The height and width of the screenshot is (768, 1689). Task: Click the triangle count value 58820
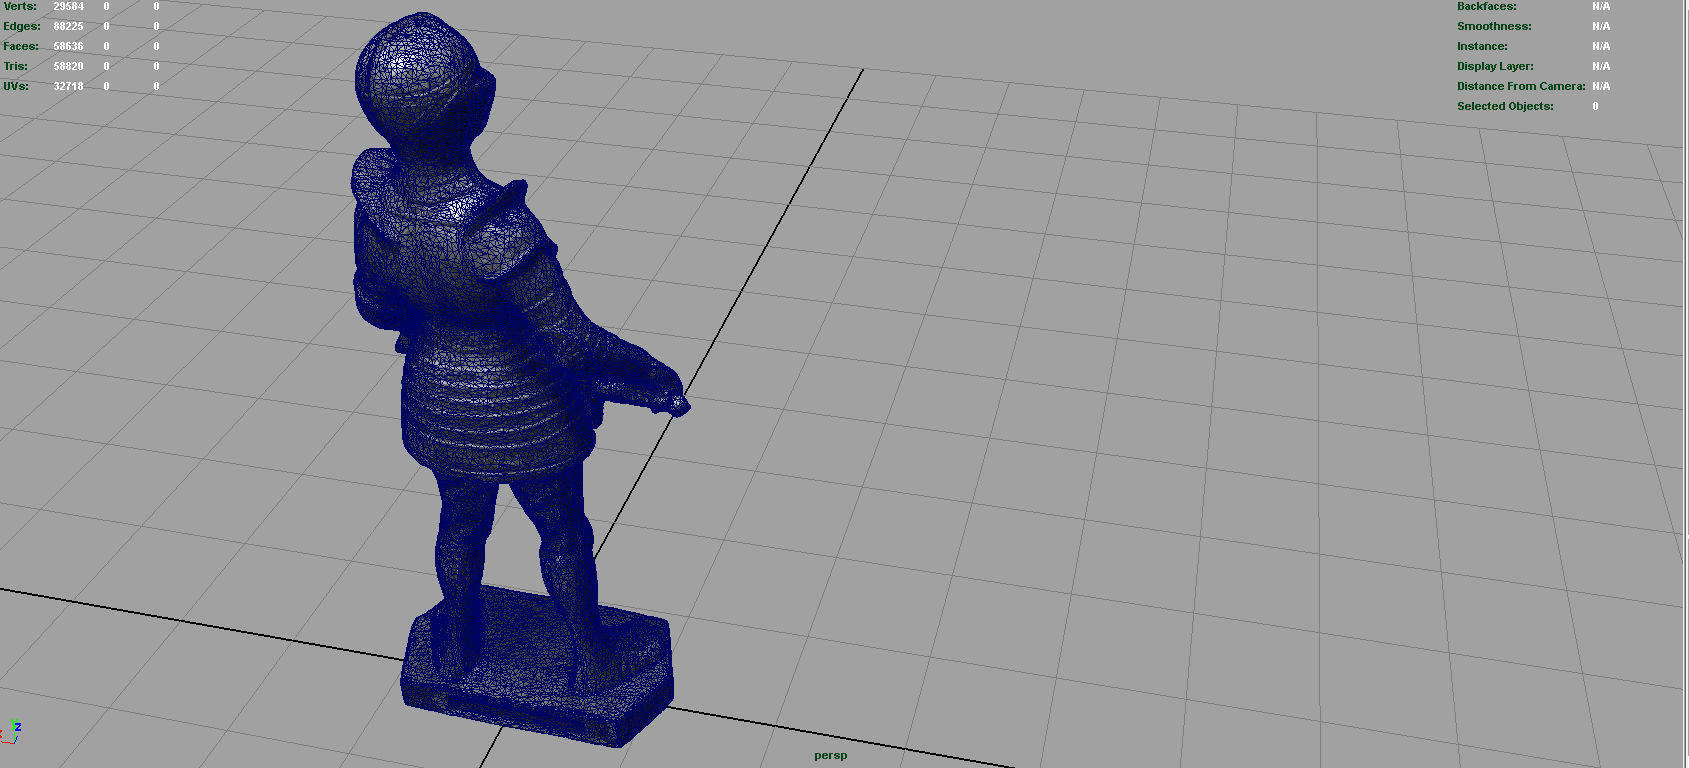coord(68,66)
